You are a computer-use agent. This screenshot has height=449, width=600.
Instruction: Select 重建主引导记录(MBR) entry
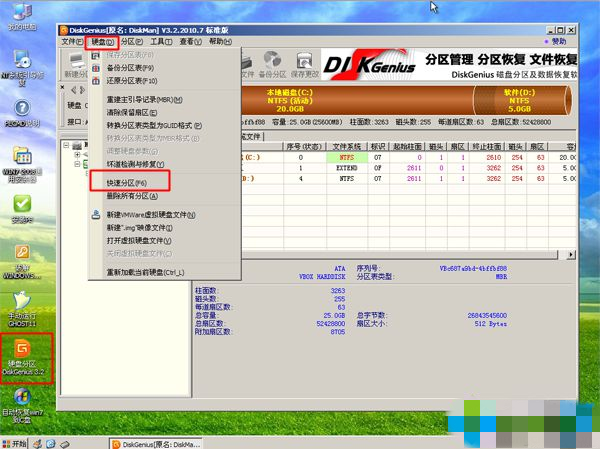coord(144,100)
